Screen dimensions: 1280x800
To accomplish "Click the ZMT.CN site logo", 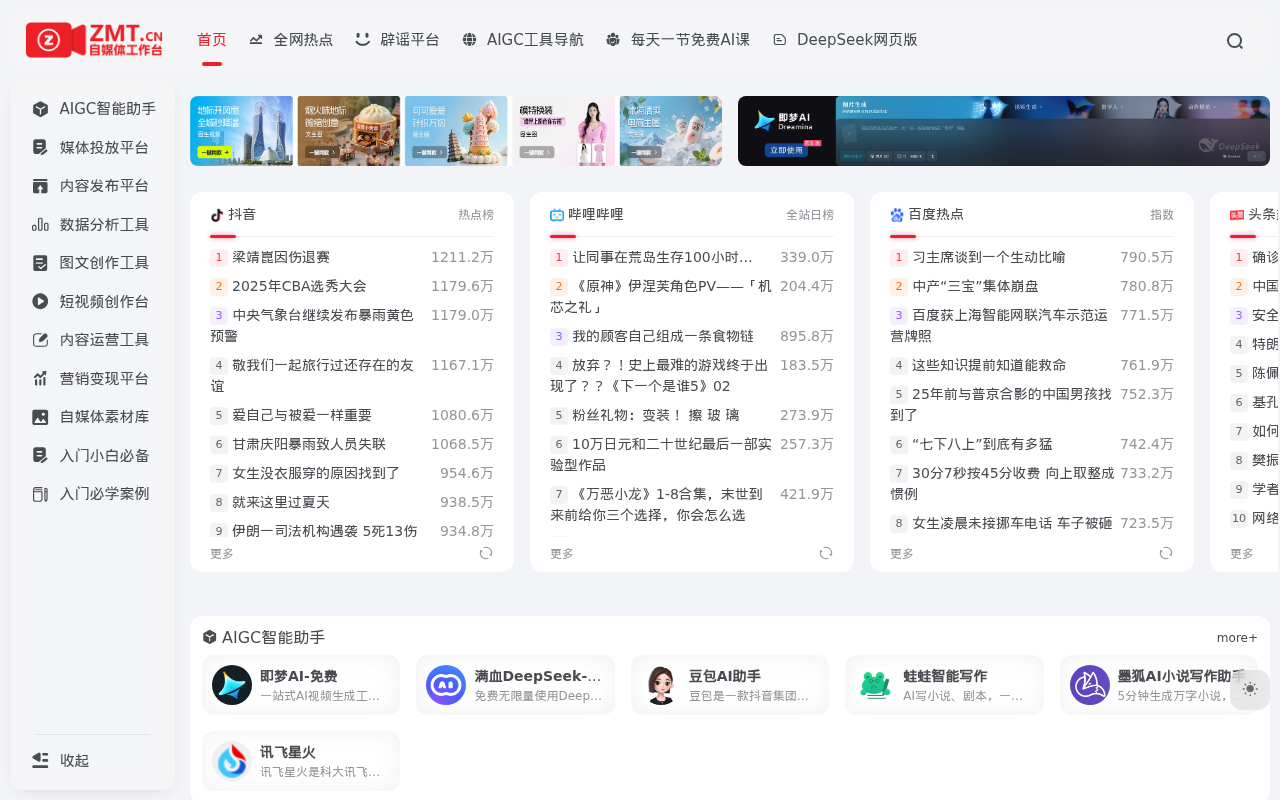I will coord(94,40).
